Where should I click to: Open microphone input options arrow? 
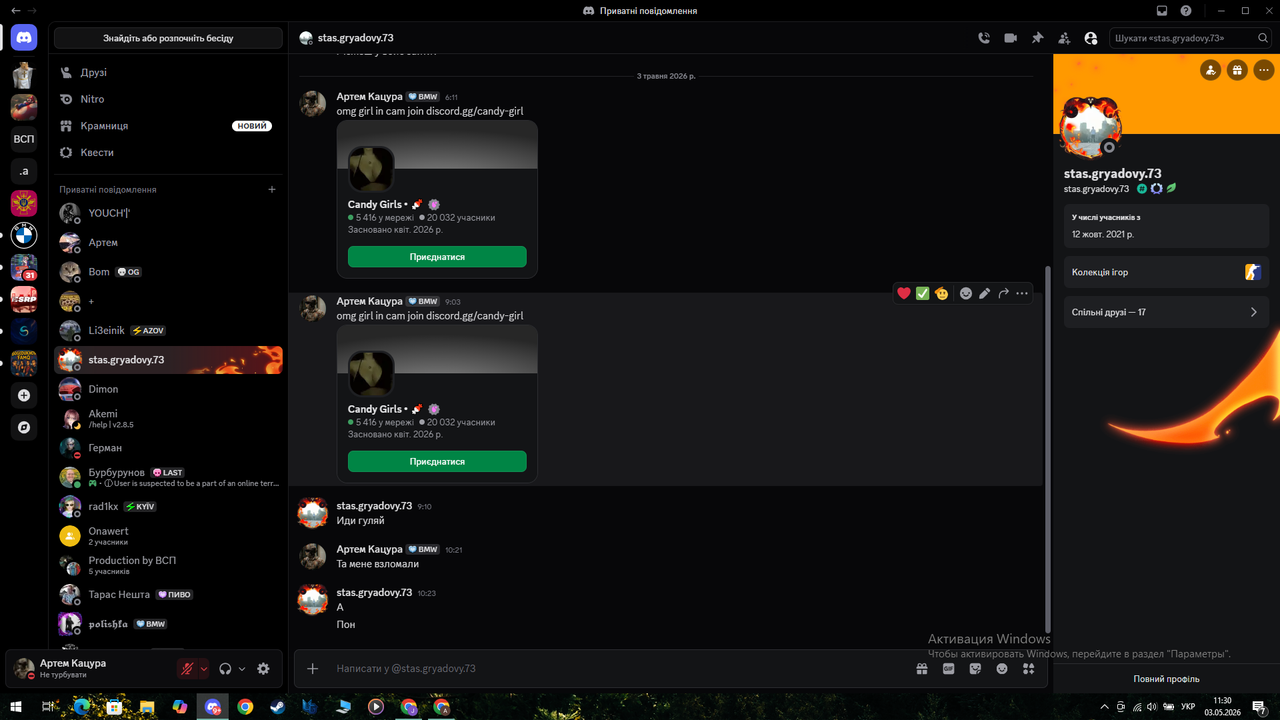pyautogui.click(x=204, y=669)
